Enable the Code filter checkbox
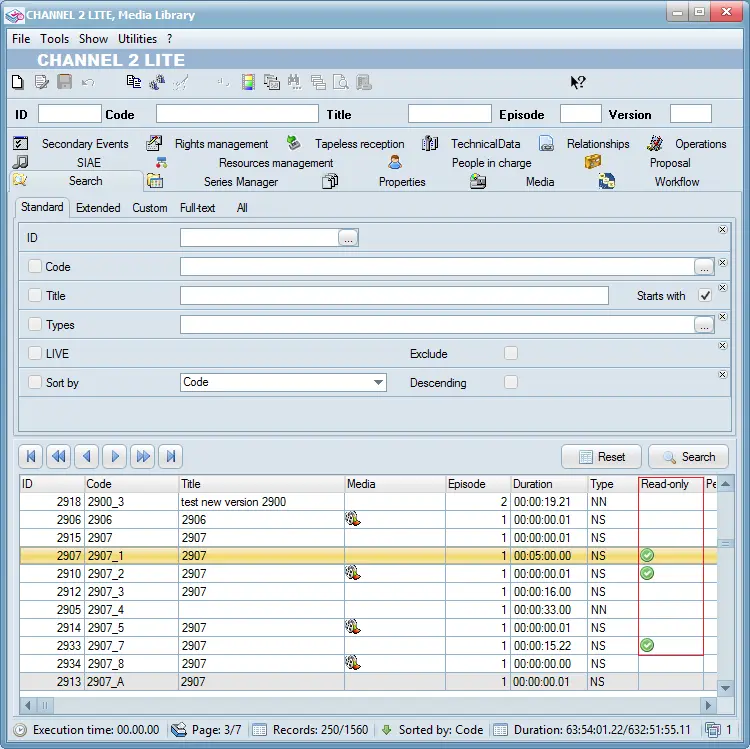 point(35,267)
